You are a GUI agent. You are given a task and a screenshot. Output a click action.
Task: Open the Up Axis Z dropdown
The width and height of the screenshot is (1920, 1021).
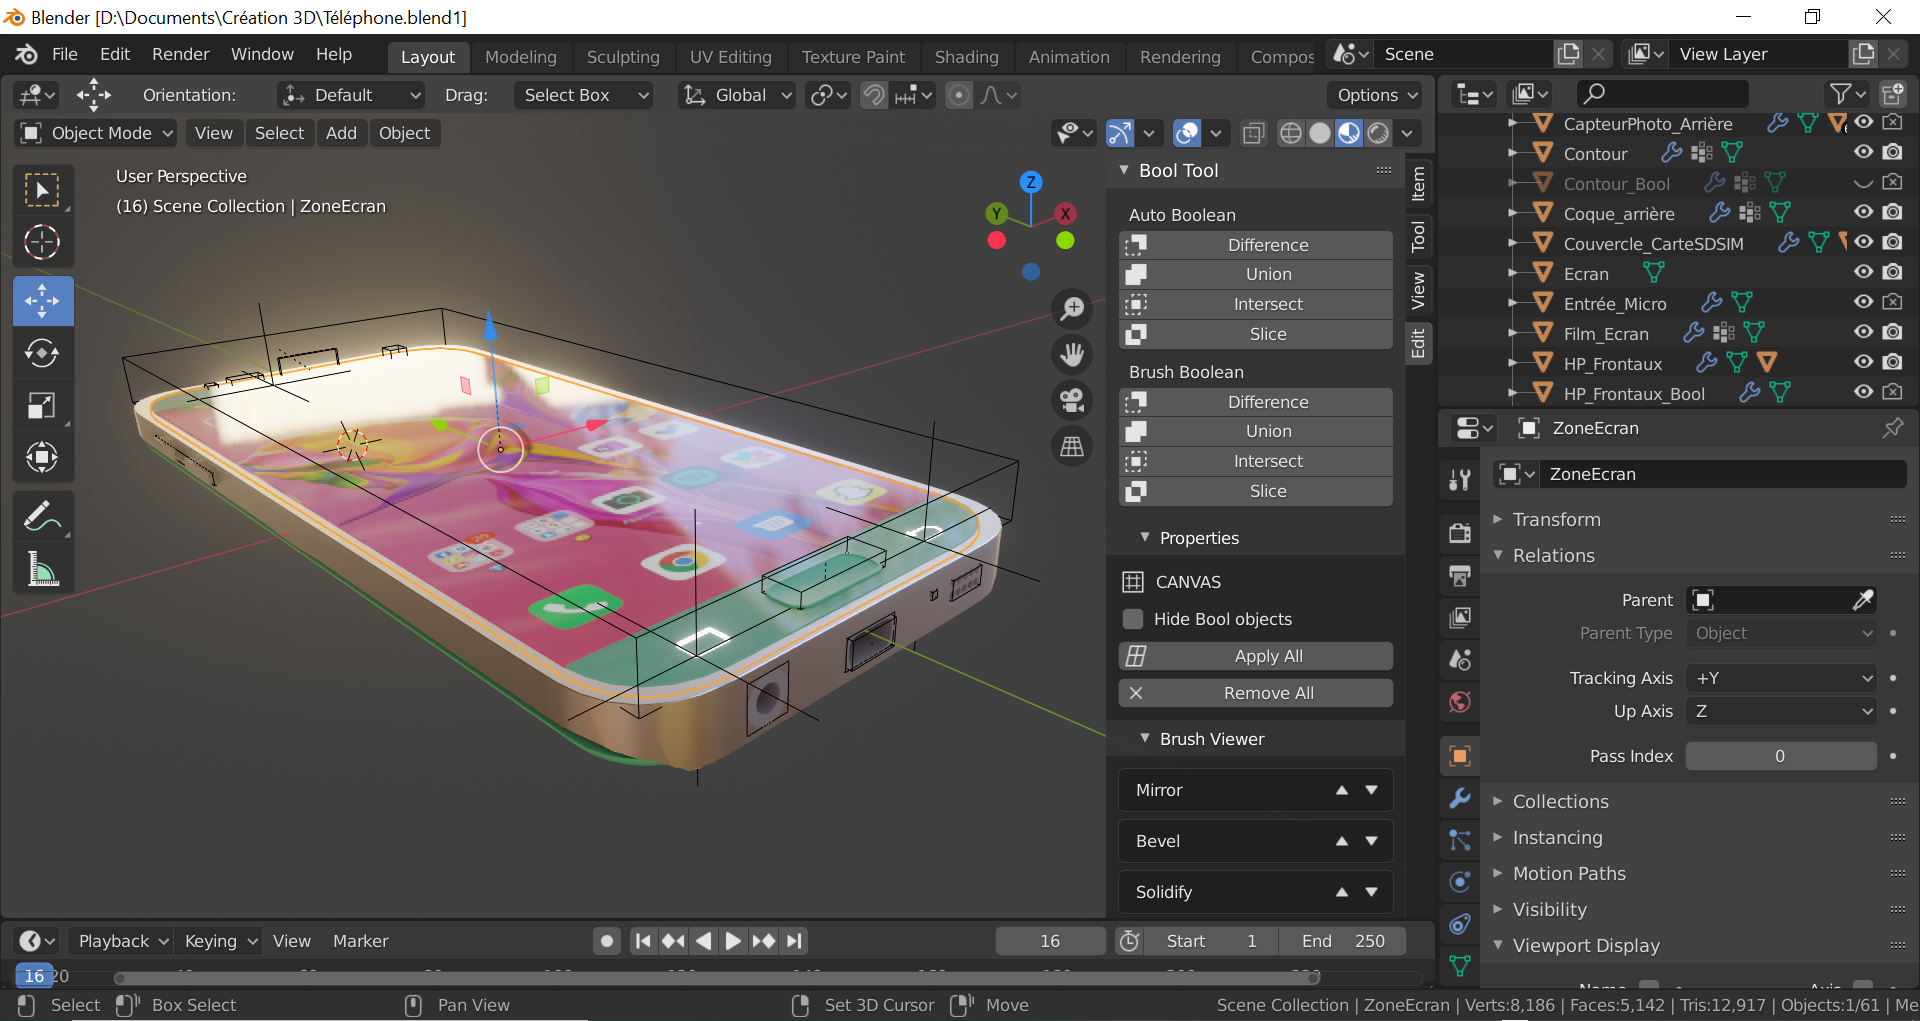coord(1781,711)
